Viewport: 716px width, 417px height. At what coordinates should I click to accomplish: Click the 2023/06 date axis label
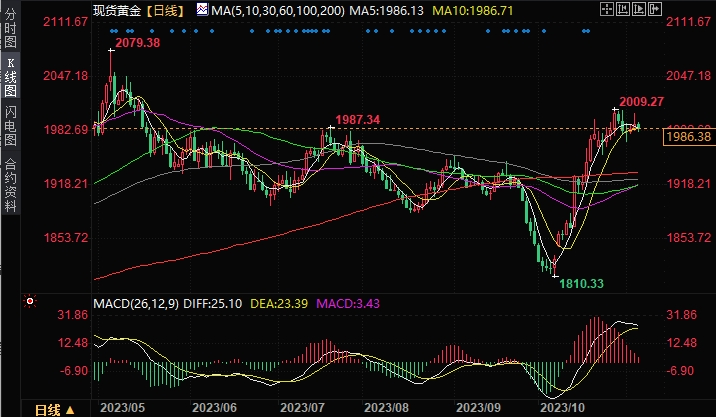pyautogui.click(x=214, y=407)
